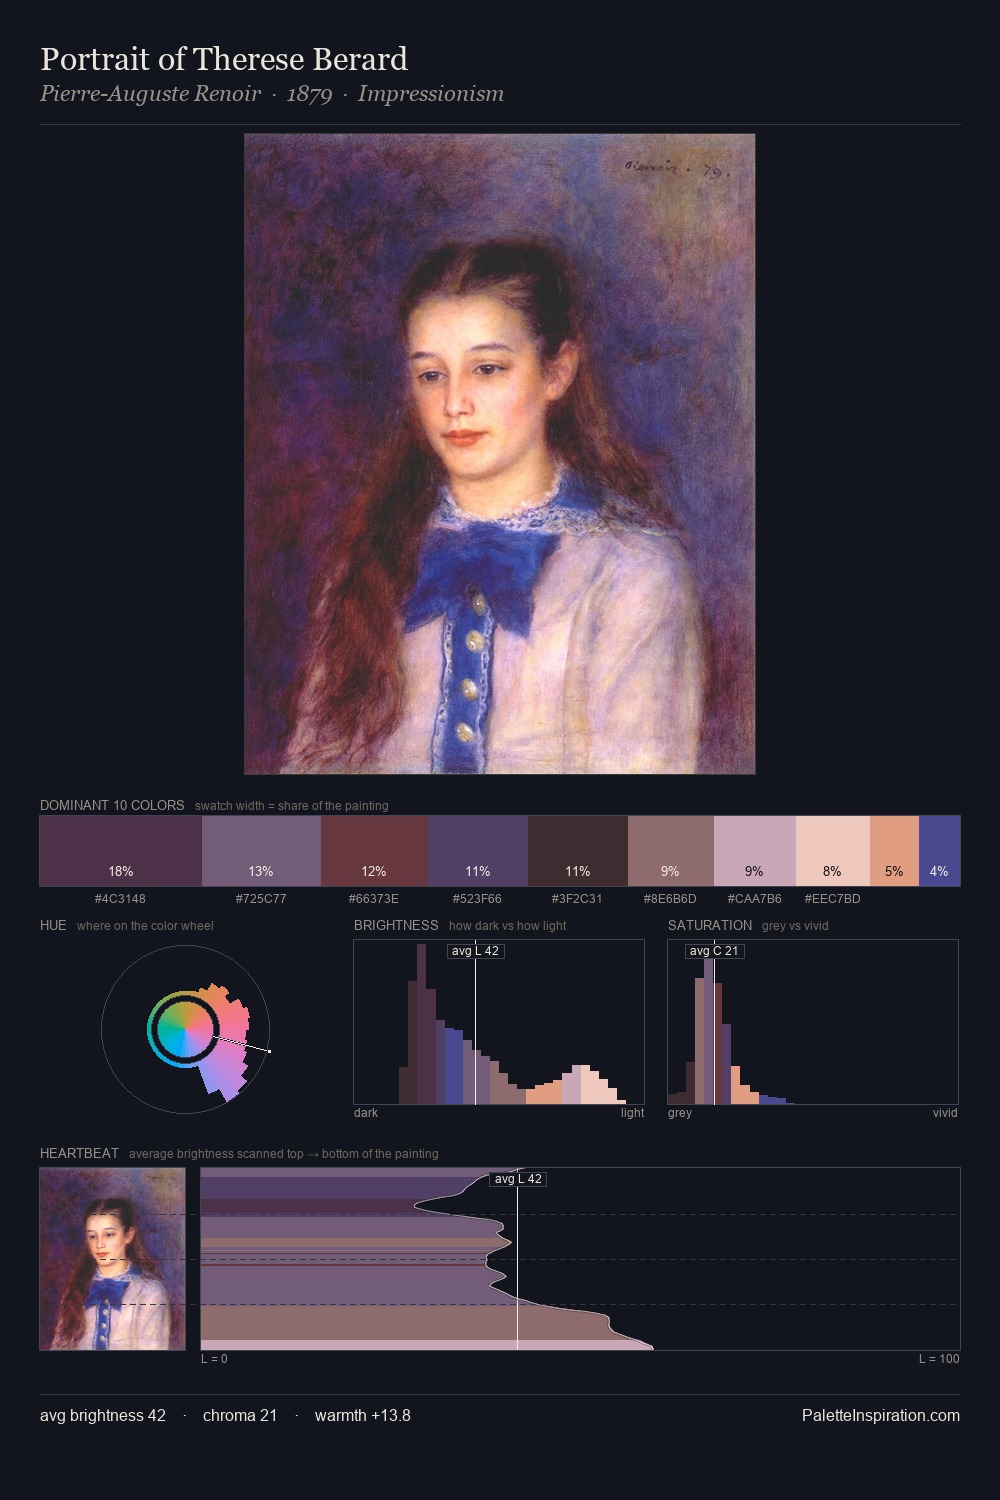Click hex code label #8E6B6D
Image resolution: width=1000 pixels, height=1500 pixels.
tap(670, 899)
